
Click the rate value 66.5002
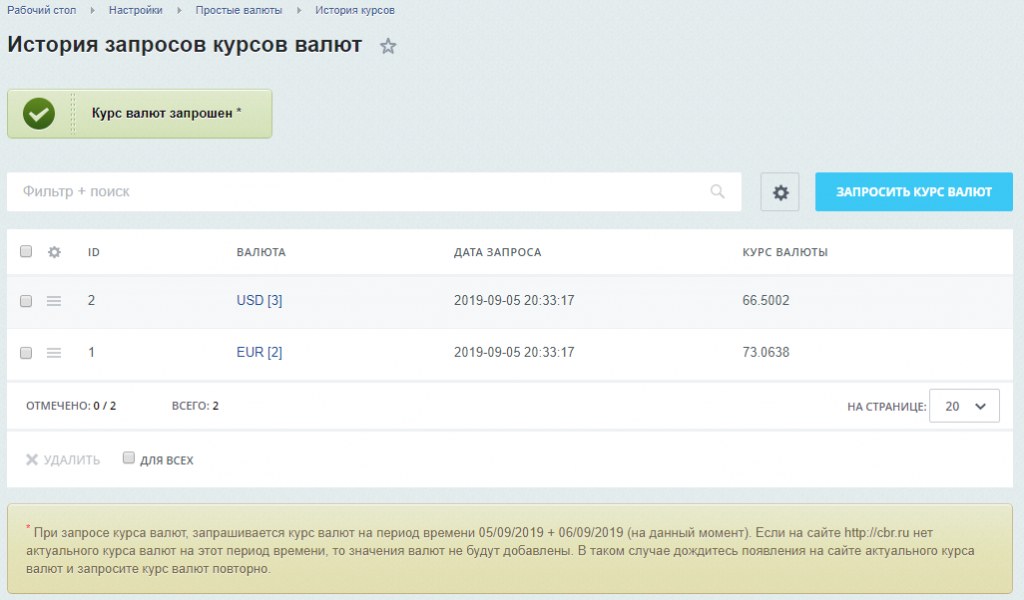(x=765, y=300)
